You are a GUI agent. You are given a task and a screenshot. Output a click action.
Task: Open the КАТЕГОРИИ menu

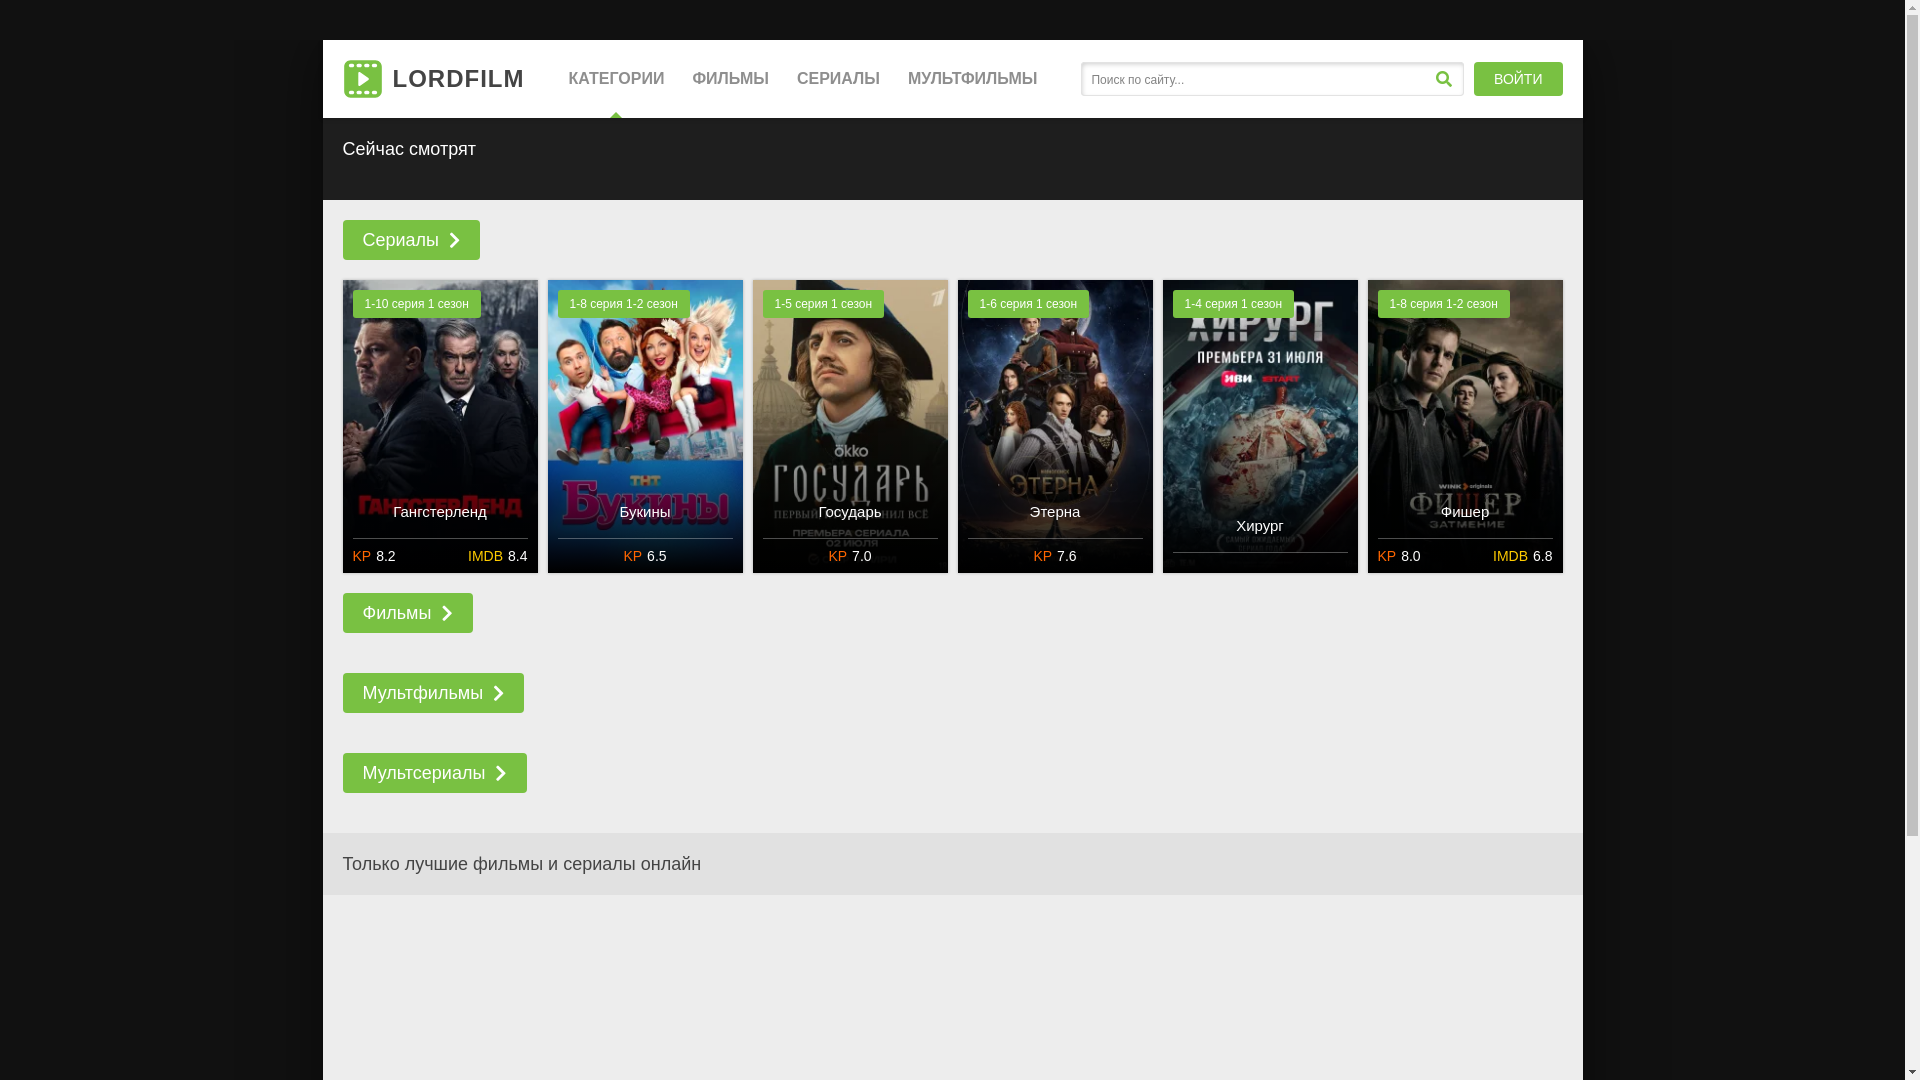pyautogui.click(x=616, y=79)
